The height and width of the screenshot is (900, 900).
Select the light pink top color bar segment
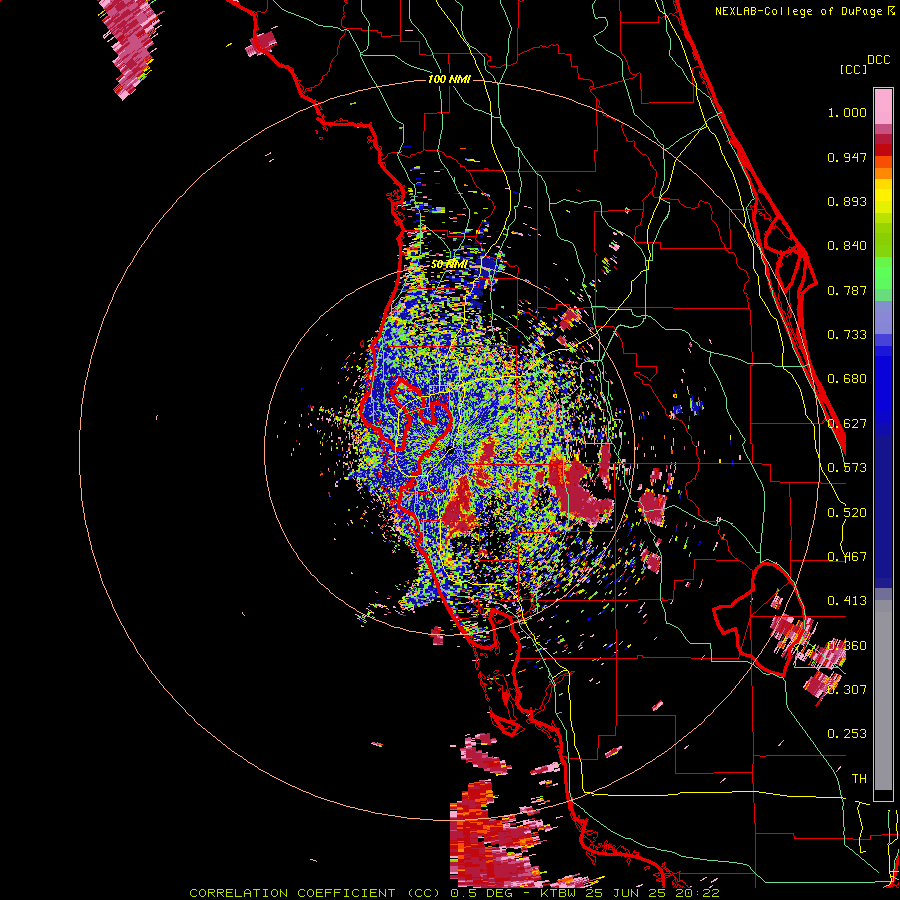(x=883, y=107)
